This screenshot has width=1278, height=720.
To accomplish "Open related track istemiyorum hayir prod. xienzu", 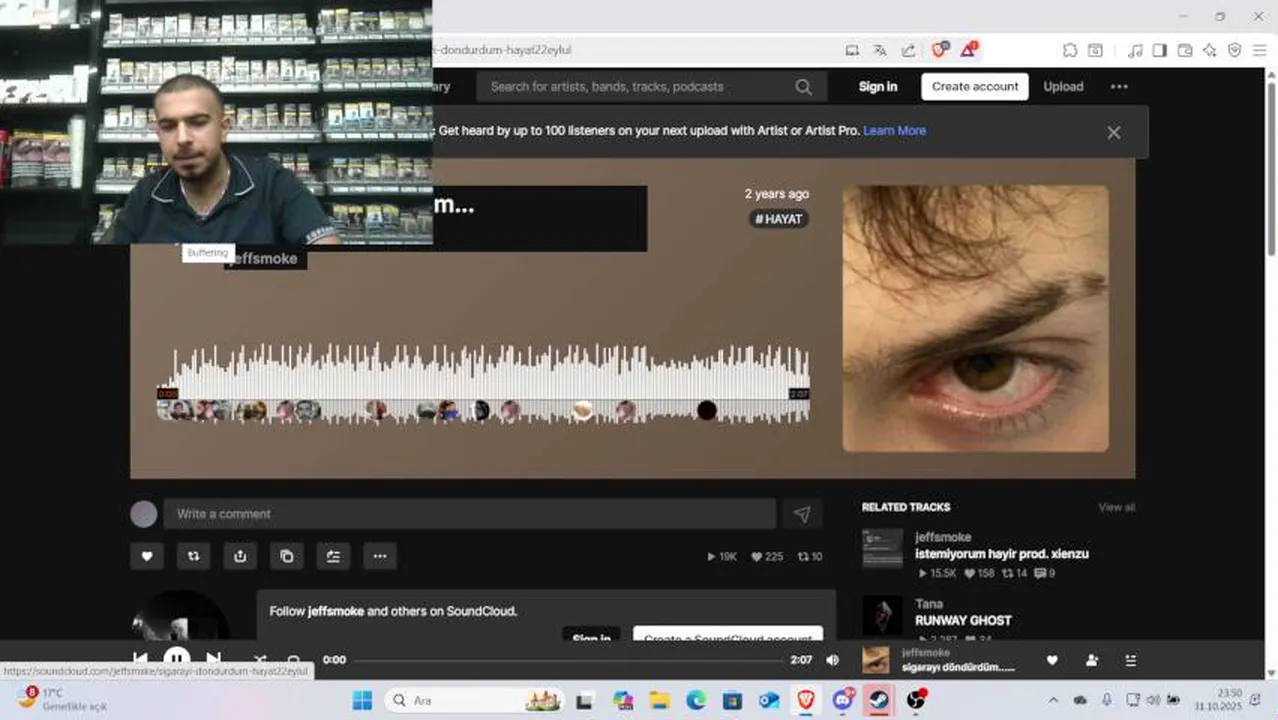I will pyautogui.click(x=1001, y=554).
